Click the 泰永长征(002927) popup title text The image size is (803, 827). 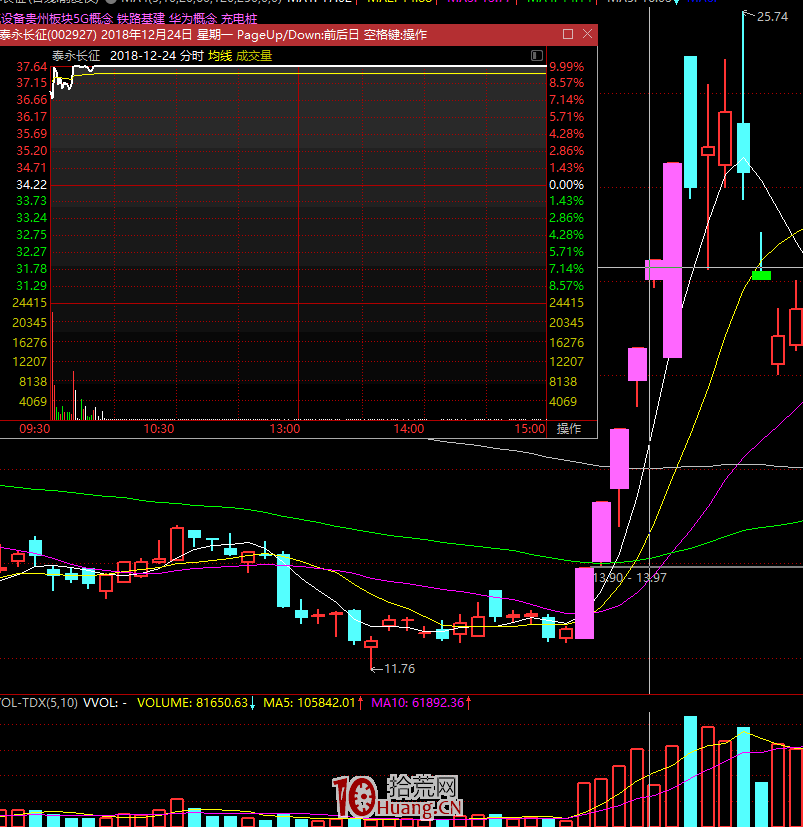(47, 34)
